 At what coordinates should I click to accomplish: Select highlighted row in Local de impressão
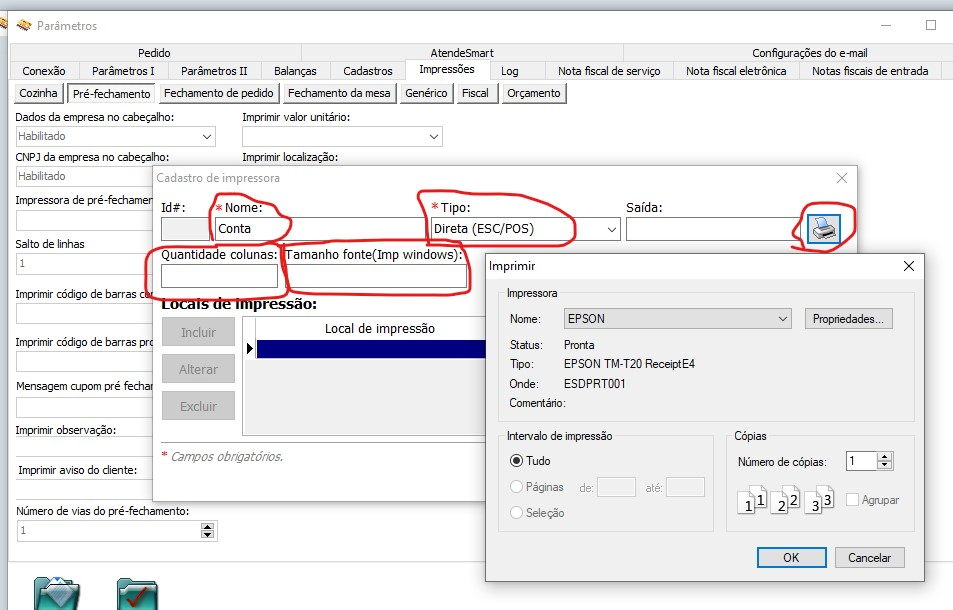click(x=371, y=349)
